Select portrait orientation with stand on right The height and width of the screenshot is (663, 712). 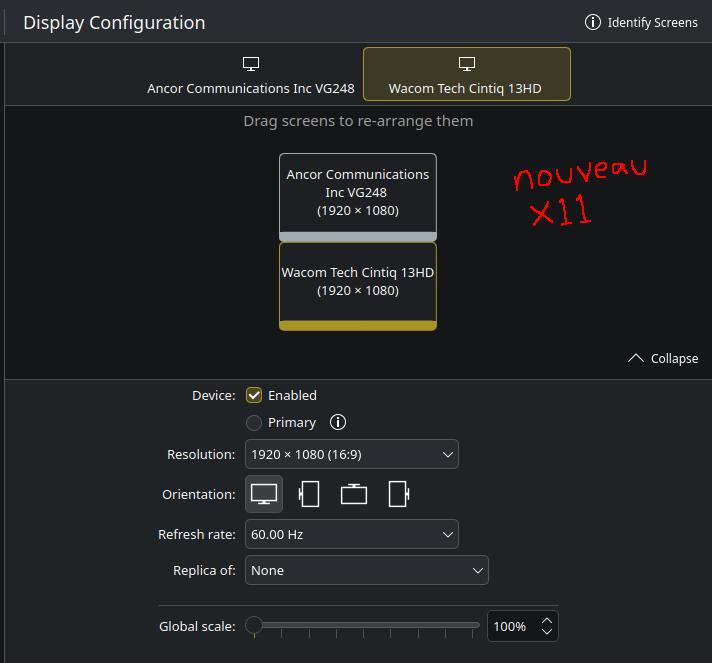point(399,494)
